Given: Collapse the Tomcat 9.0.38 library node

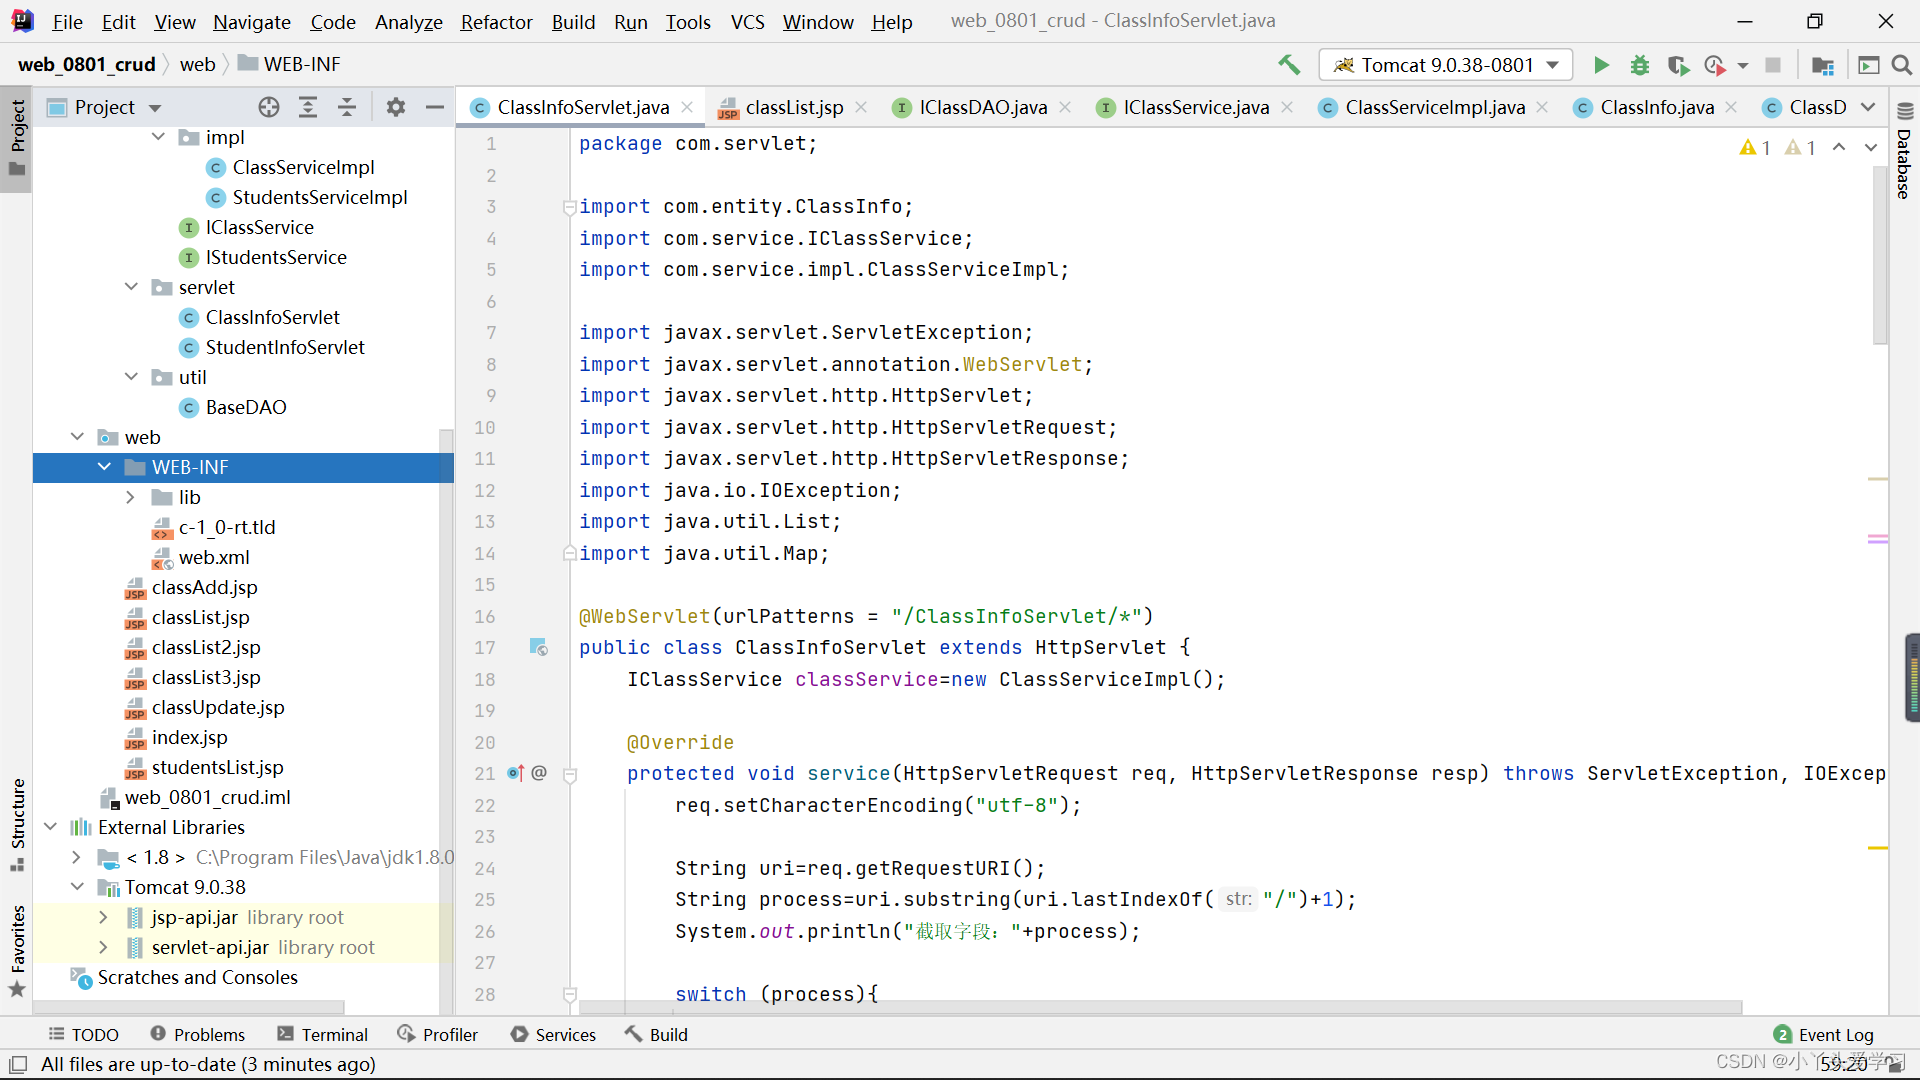Looking at the screenshot, I should (x=77, y=887).
